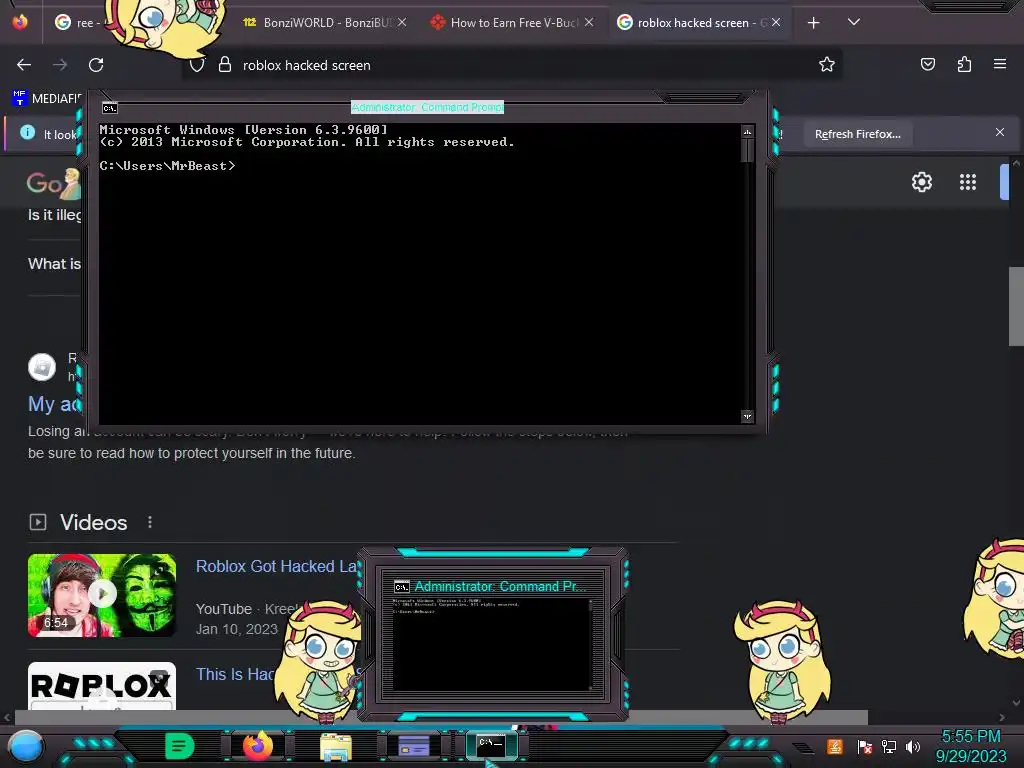Click the 'My ac...' search result heading
The width and height of the screenshot is (1024, 768).
pyautogui.click(x=54, y=404)
